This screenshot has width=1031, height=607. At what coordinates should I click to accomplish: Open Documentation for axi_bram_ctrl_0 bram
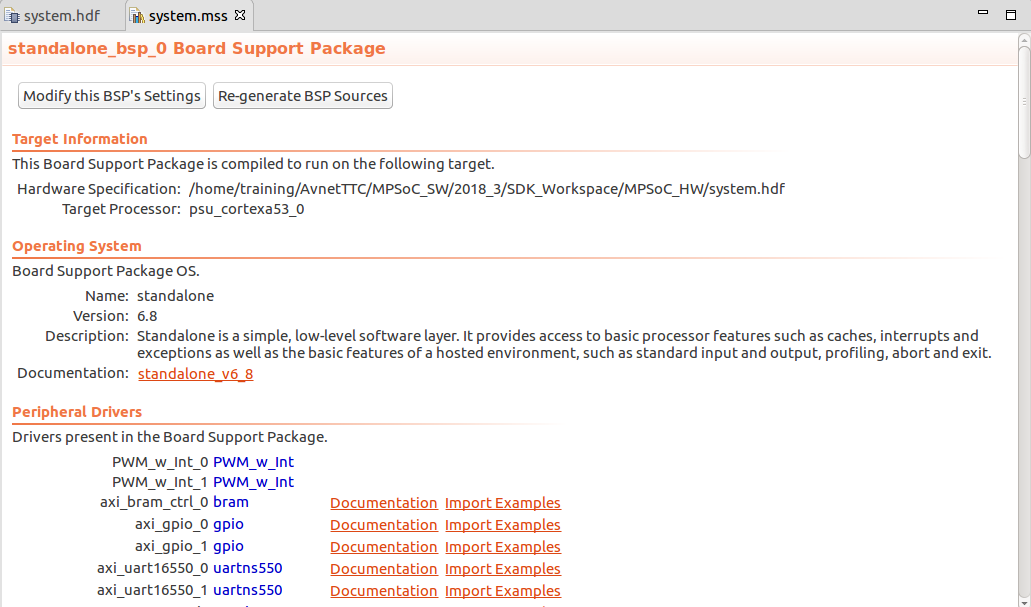(383, 503)
